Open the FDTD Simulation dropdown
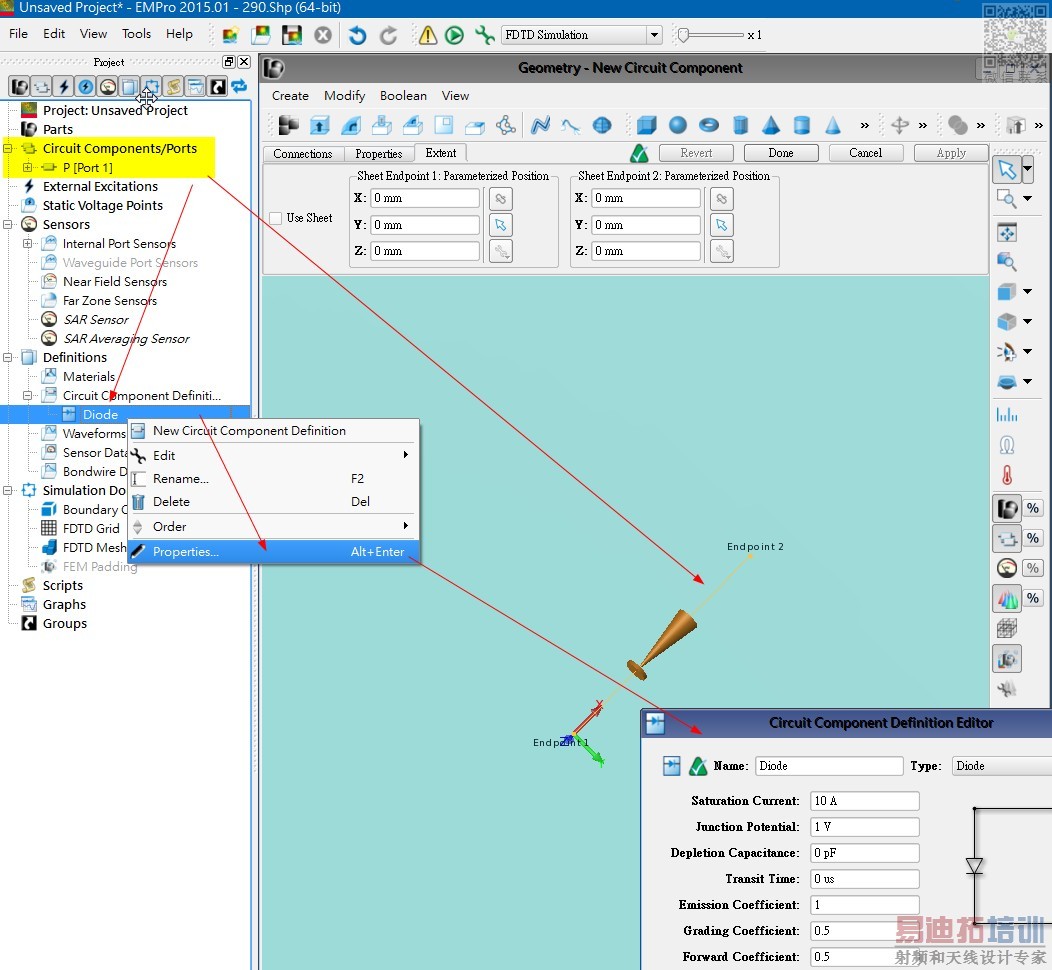The image size is (1052, 970). coord(654,35)
